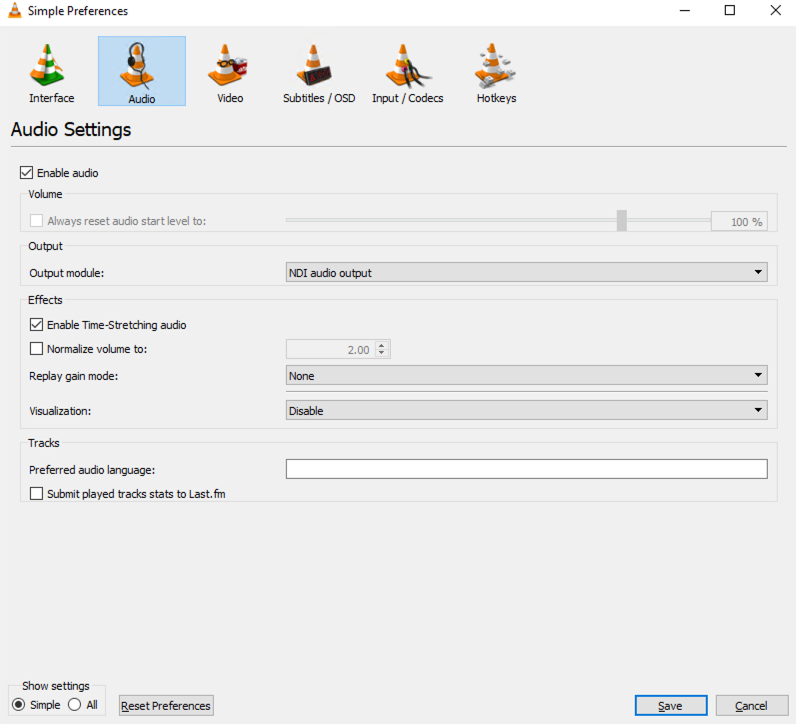
Task: Decrease normalize volume with down arrow
Action: point(382,353)
